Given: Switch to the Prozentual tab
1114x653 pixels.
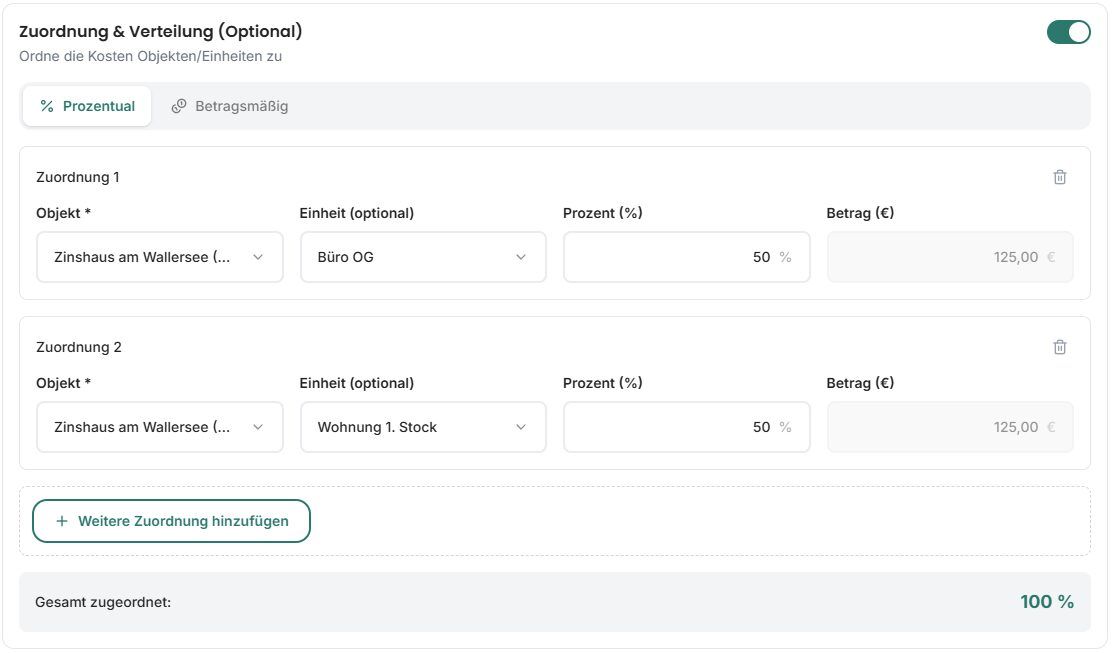Looking at the screenshot, I should pyautogui.click(x=87, y=106).
